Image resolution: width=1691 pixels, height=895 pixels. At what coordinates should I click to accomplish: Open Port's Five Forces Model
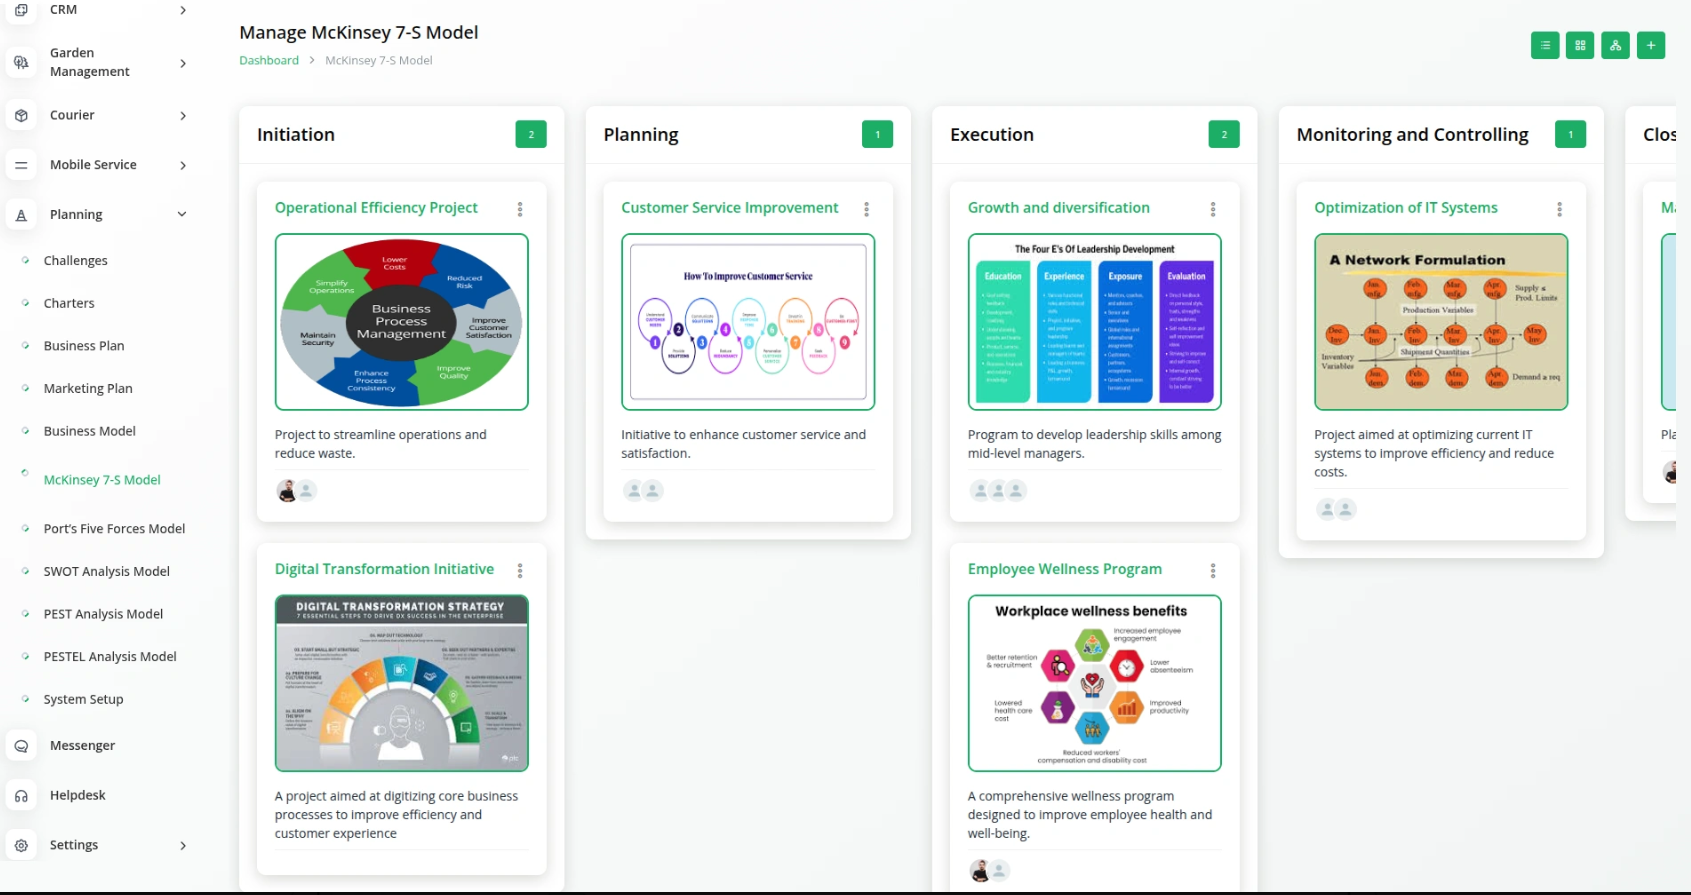pos(114,529)
